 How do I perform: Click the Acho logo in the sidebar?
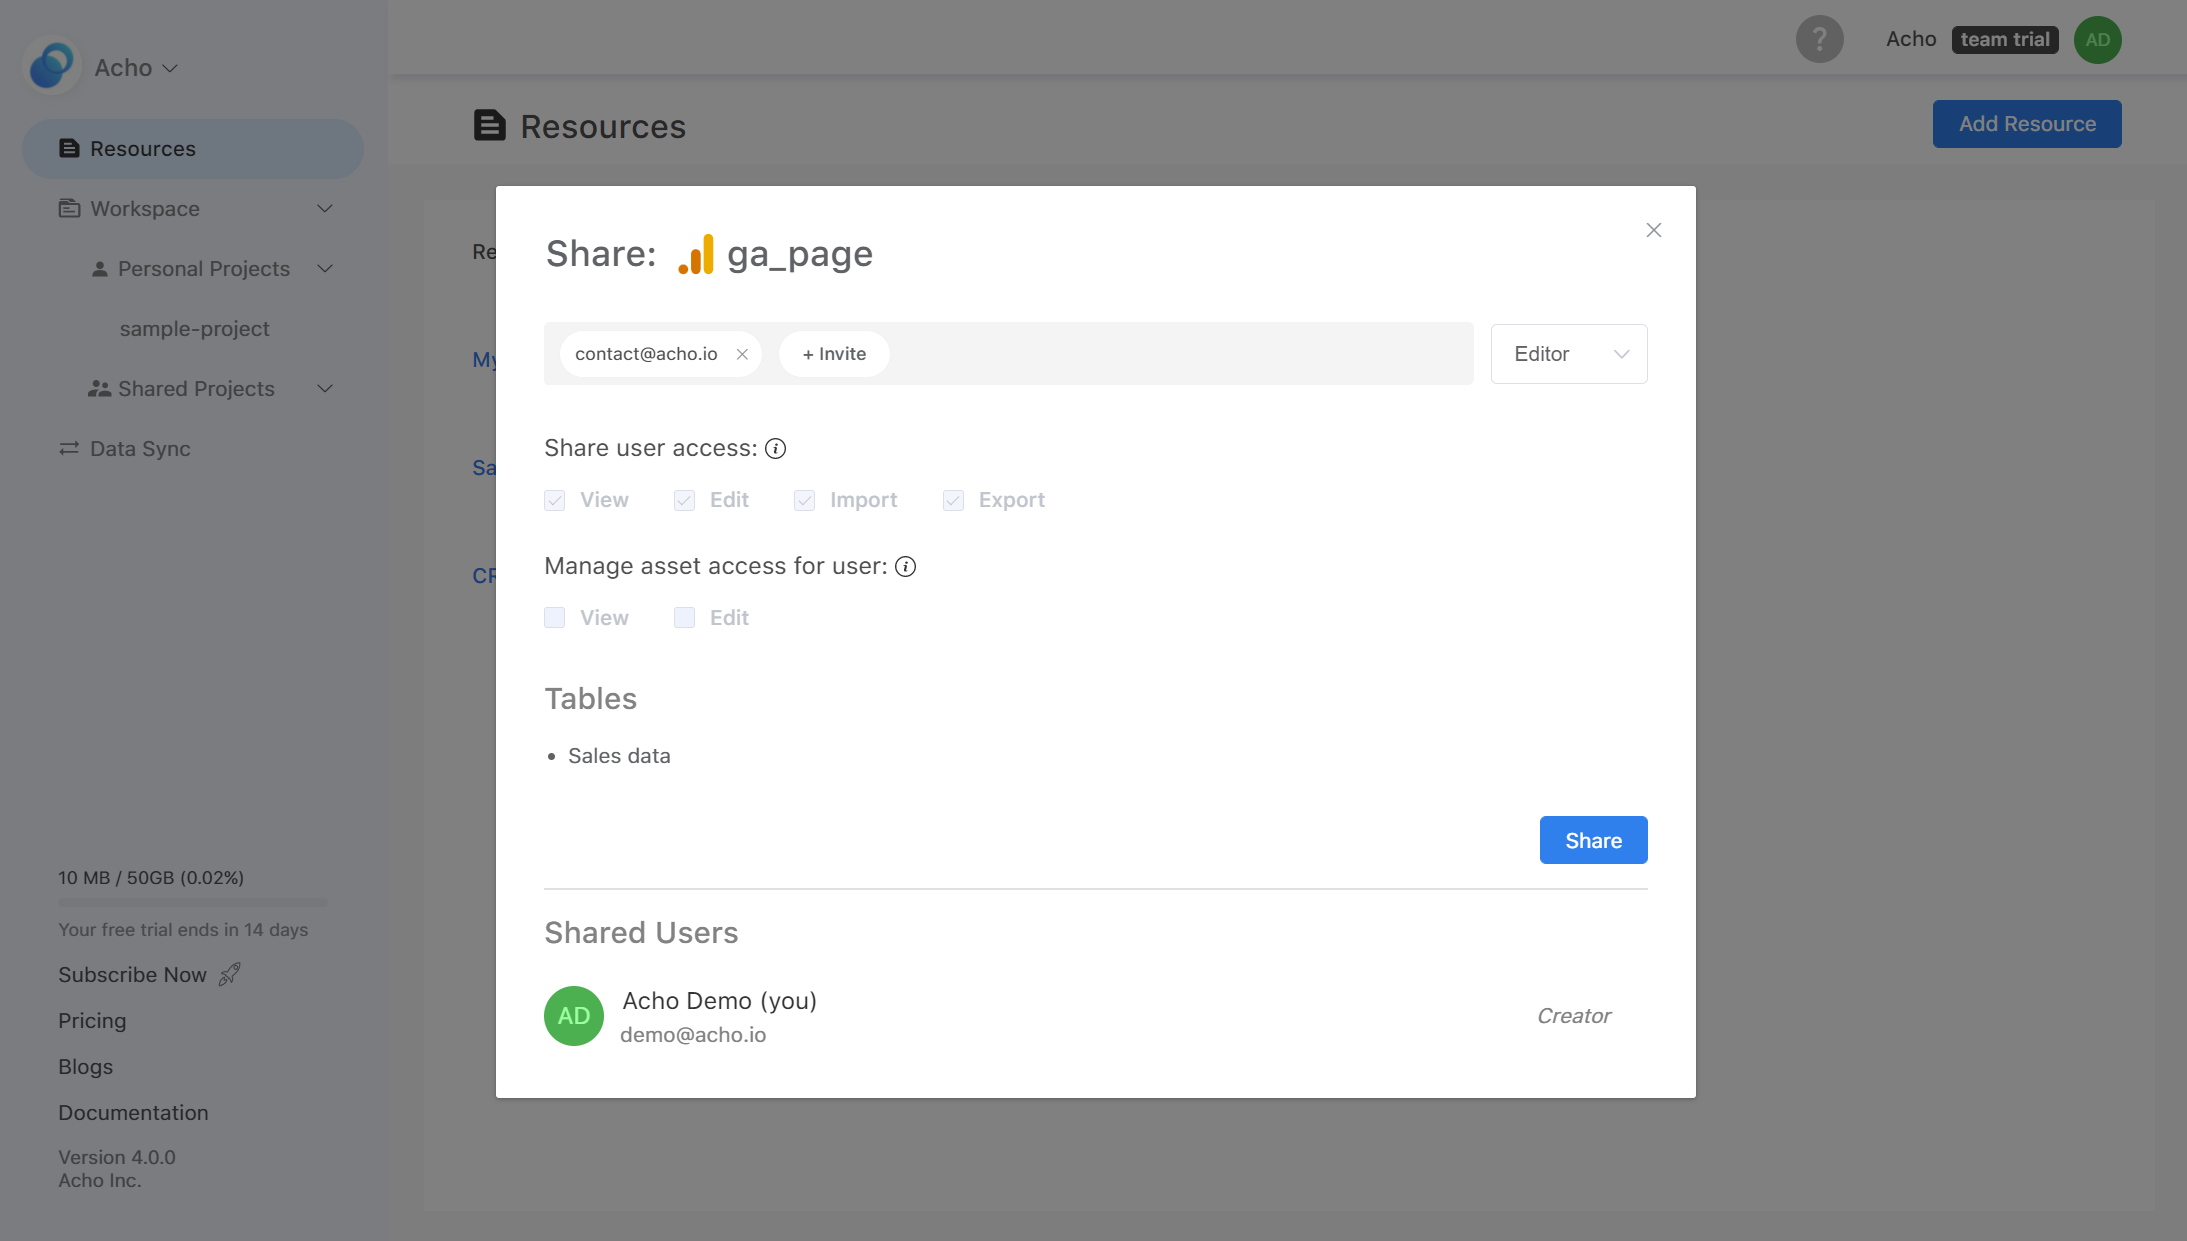tap(51, 66)
